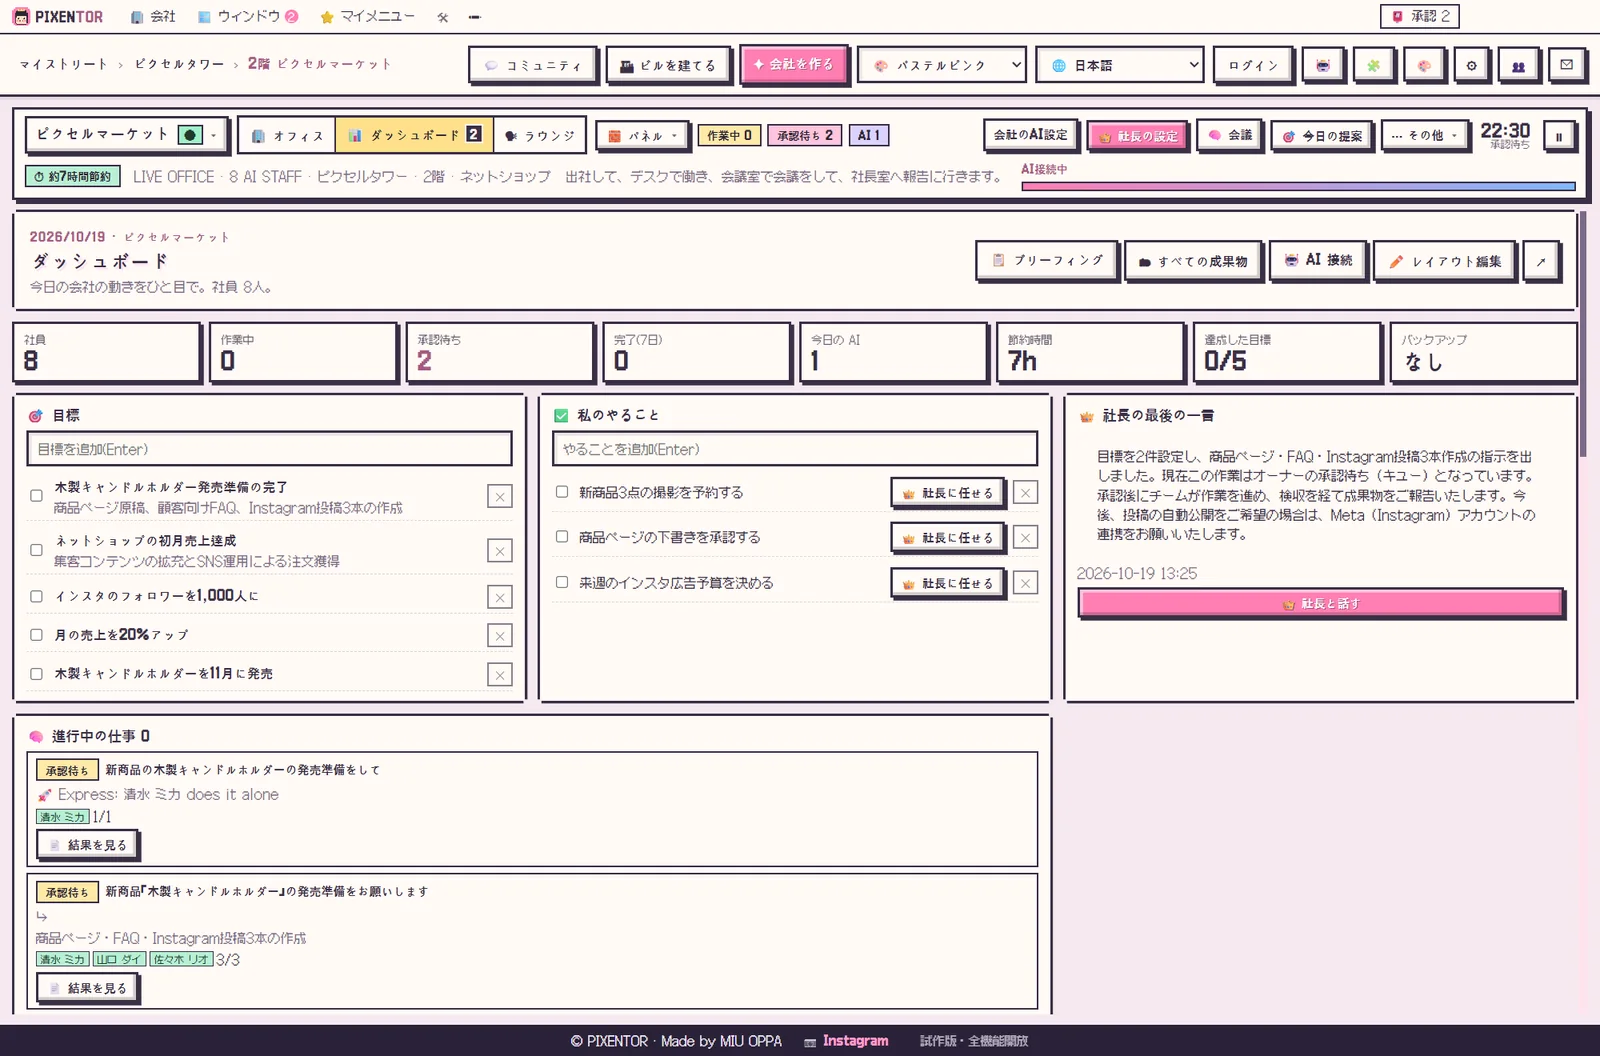
Task: Check the 木製キャンドルホルダー発売準備の完了 goal checkbox
Action: [x=36, y=496]
